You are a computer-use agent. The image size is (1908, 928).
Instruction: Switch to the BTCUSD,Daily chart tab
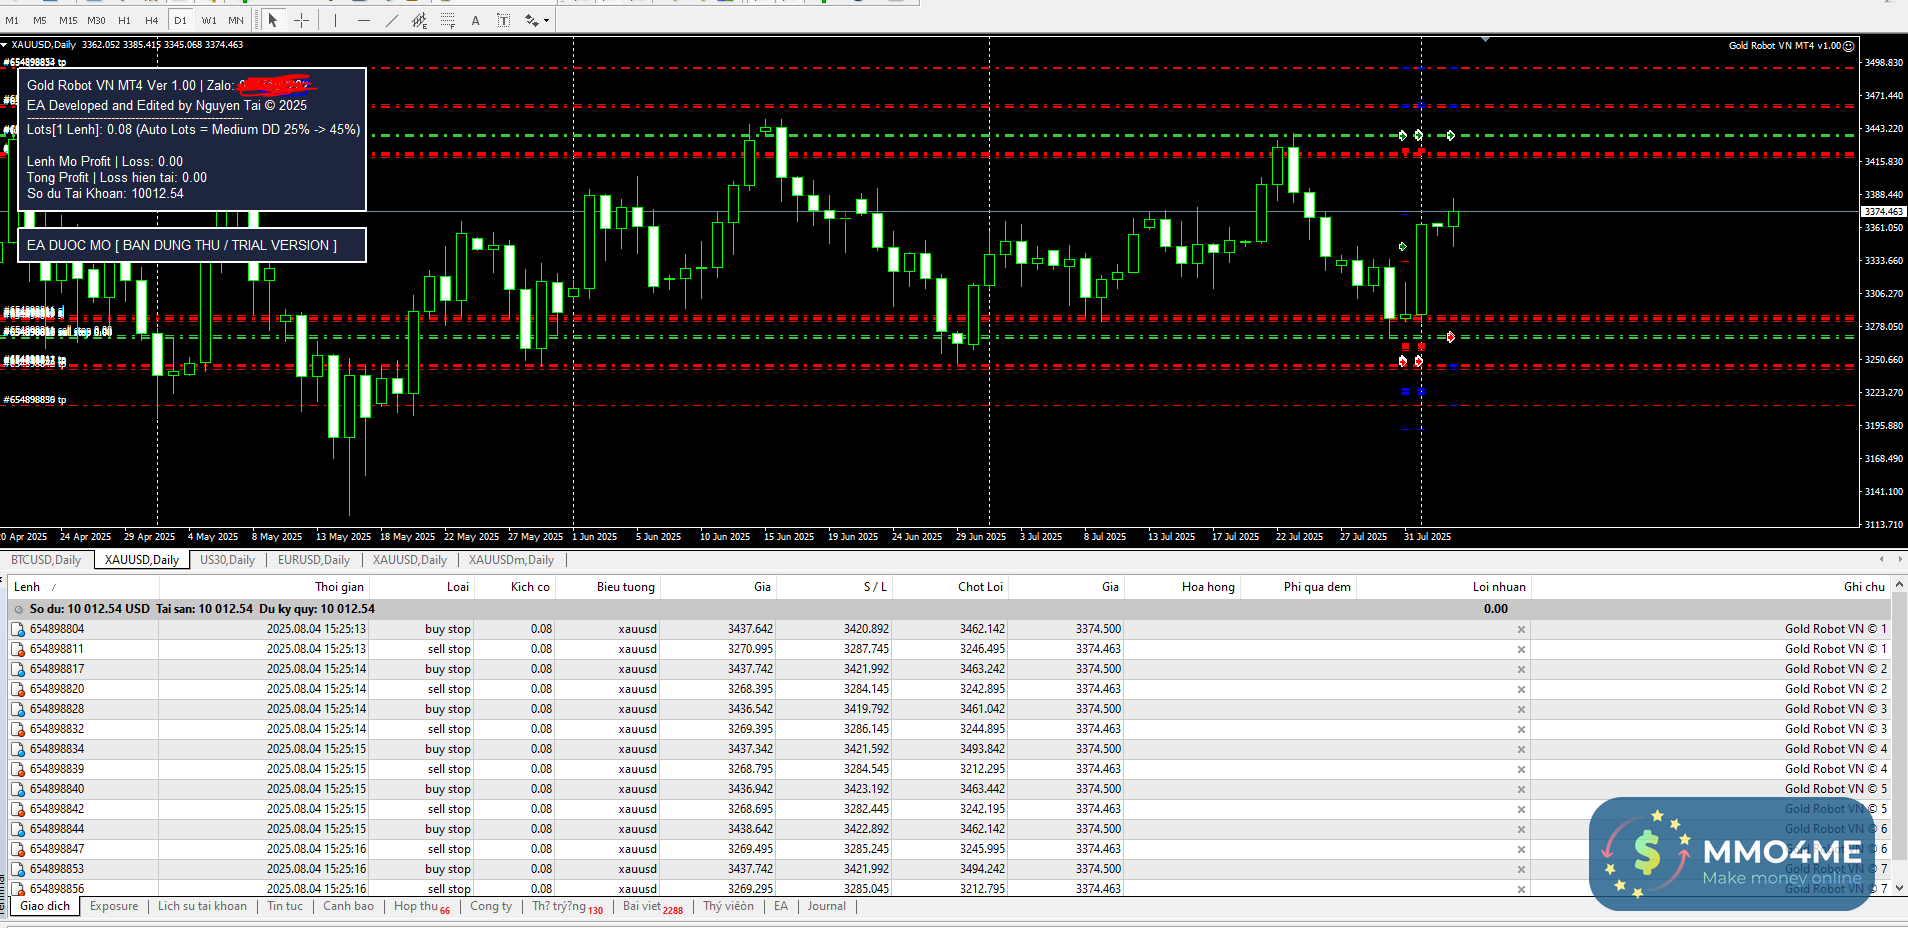tap(46, 560)
